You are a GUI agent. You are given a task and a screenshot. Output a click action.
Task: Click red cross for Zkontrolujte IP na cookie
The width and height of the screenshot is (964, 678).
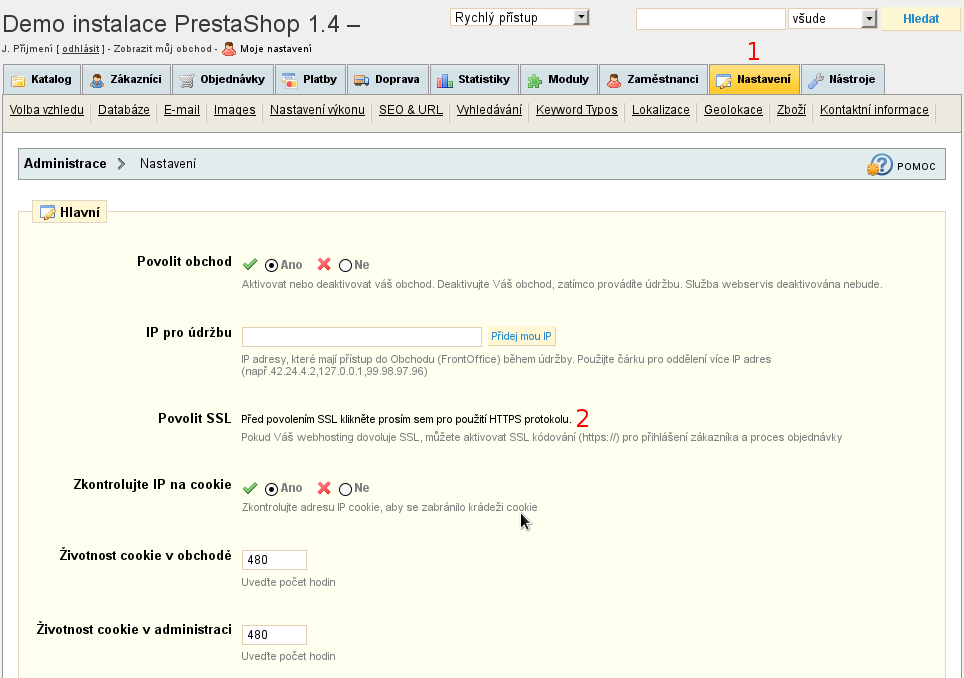324,488
